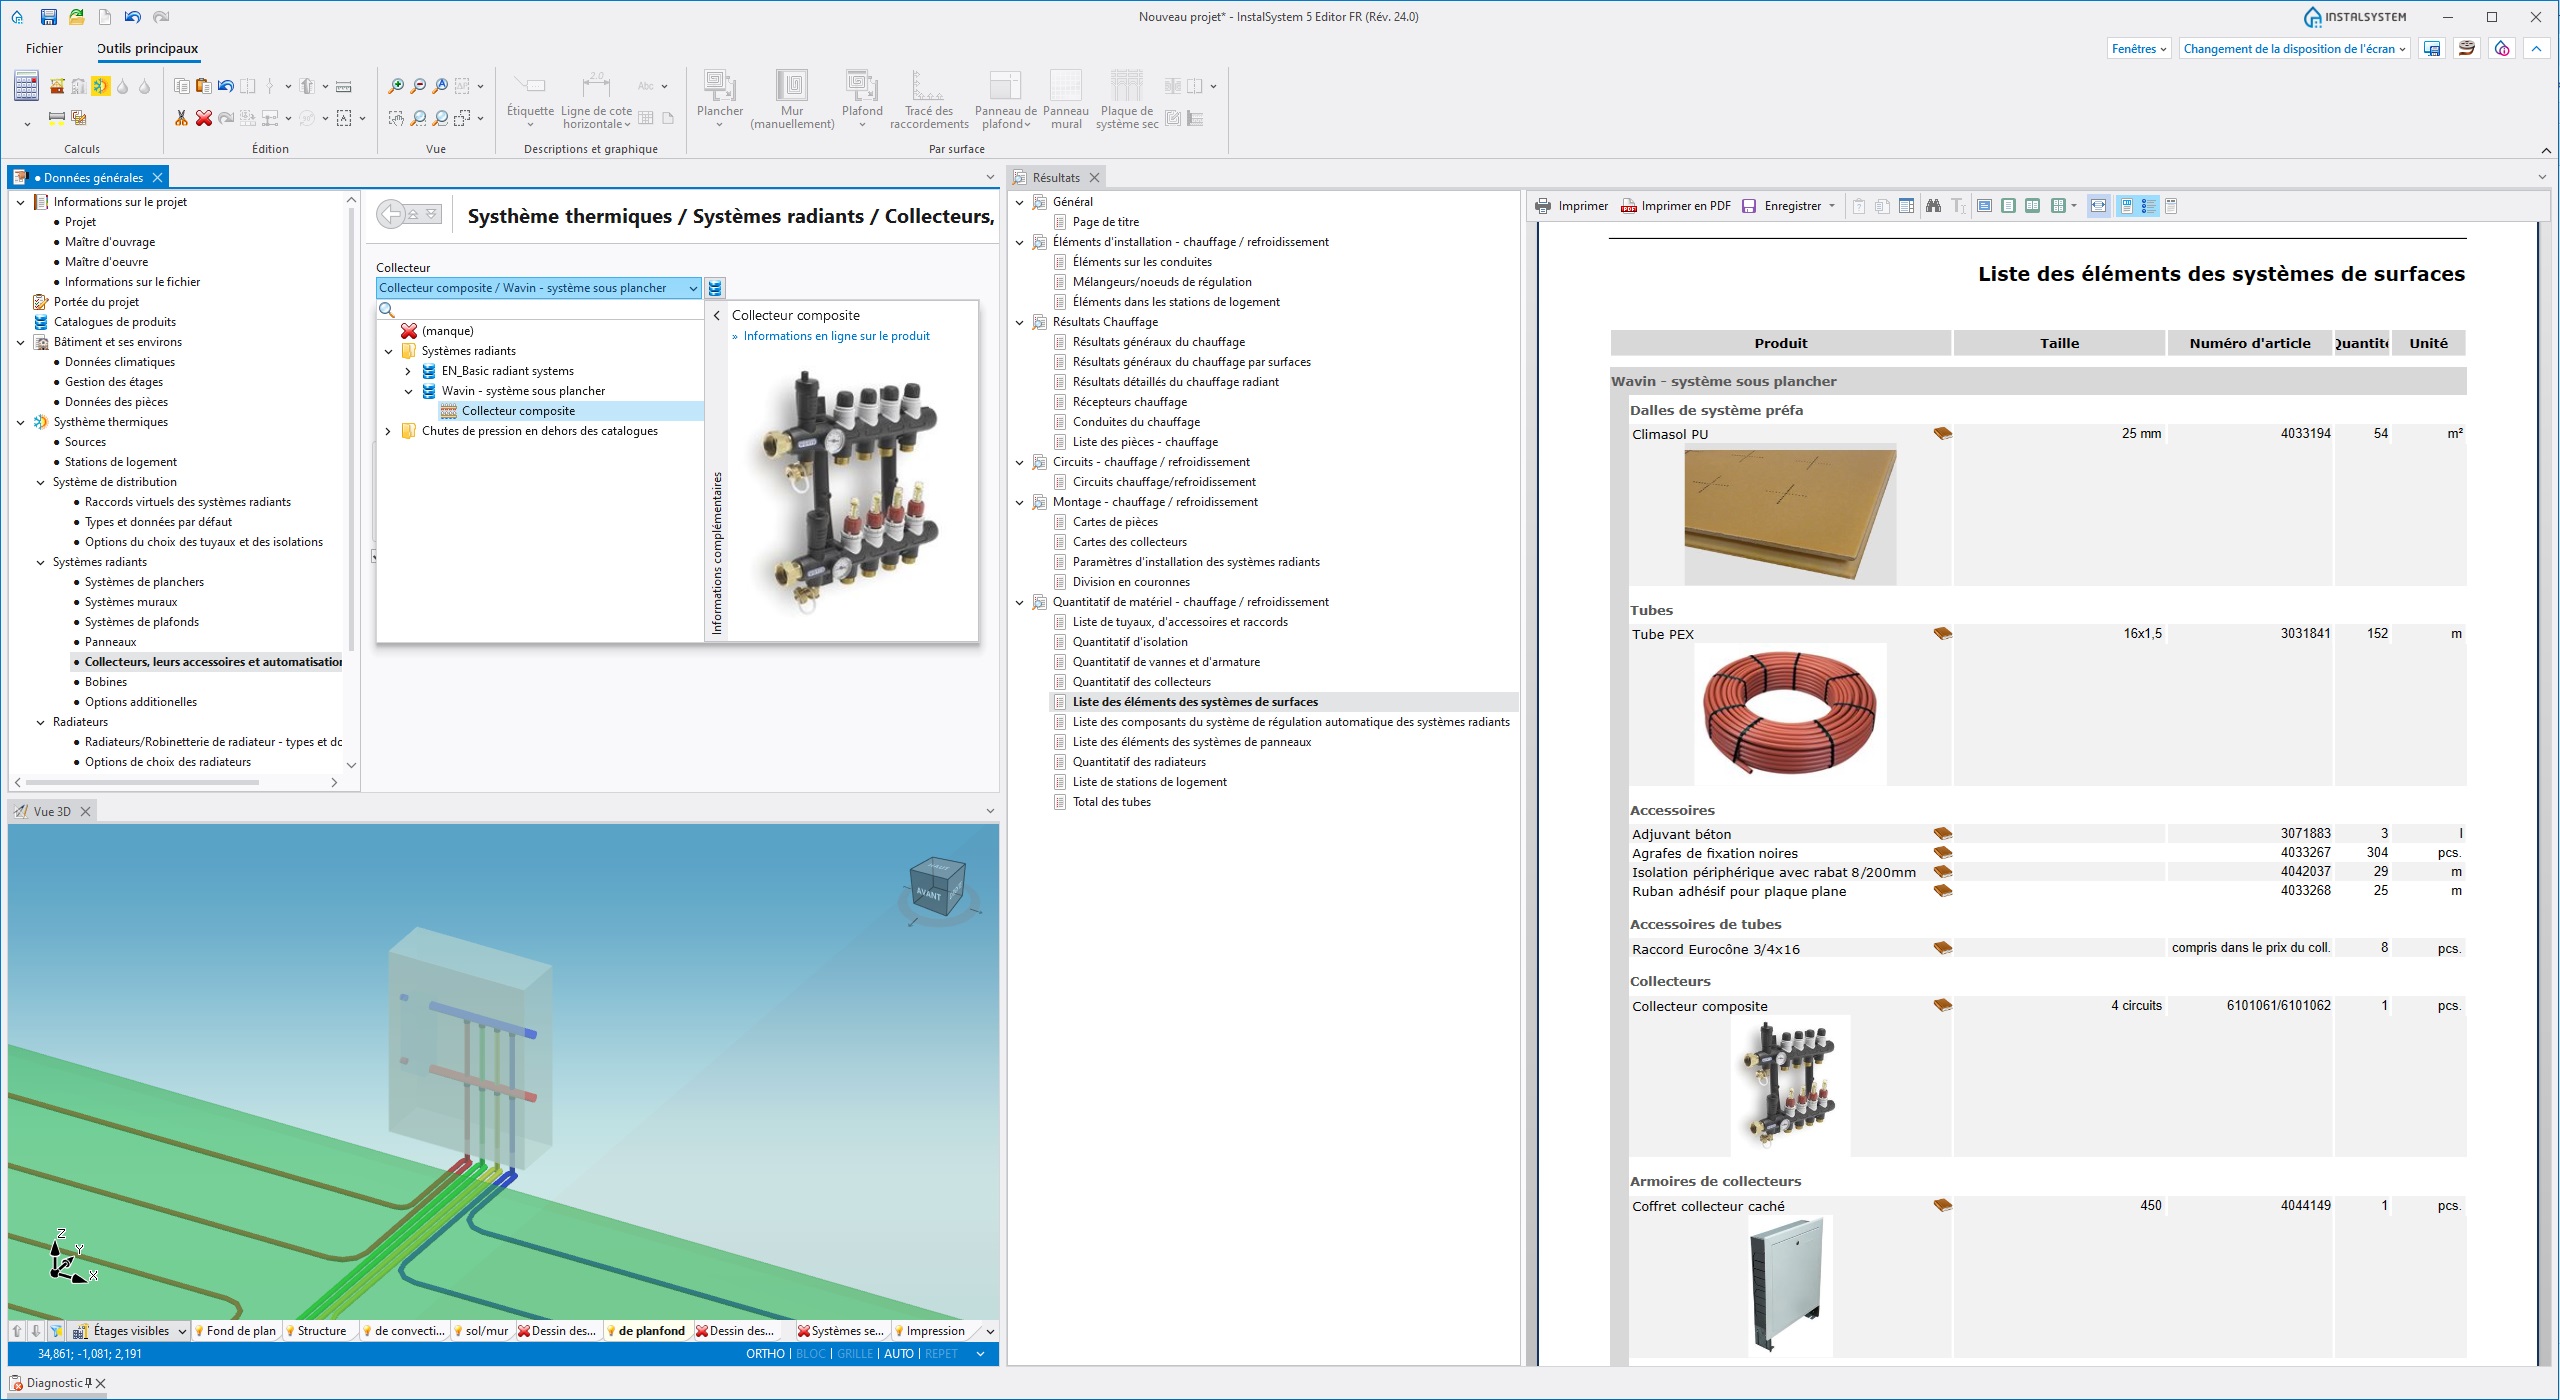The image size is (2560, 1400).
Task: Click the heating/cooling sun-snowflake calculation icon
Action: (x=101, y=86)
